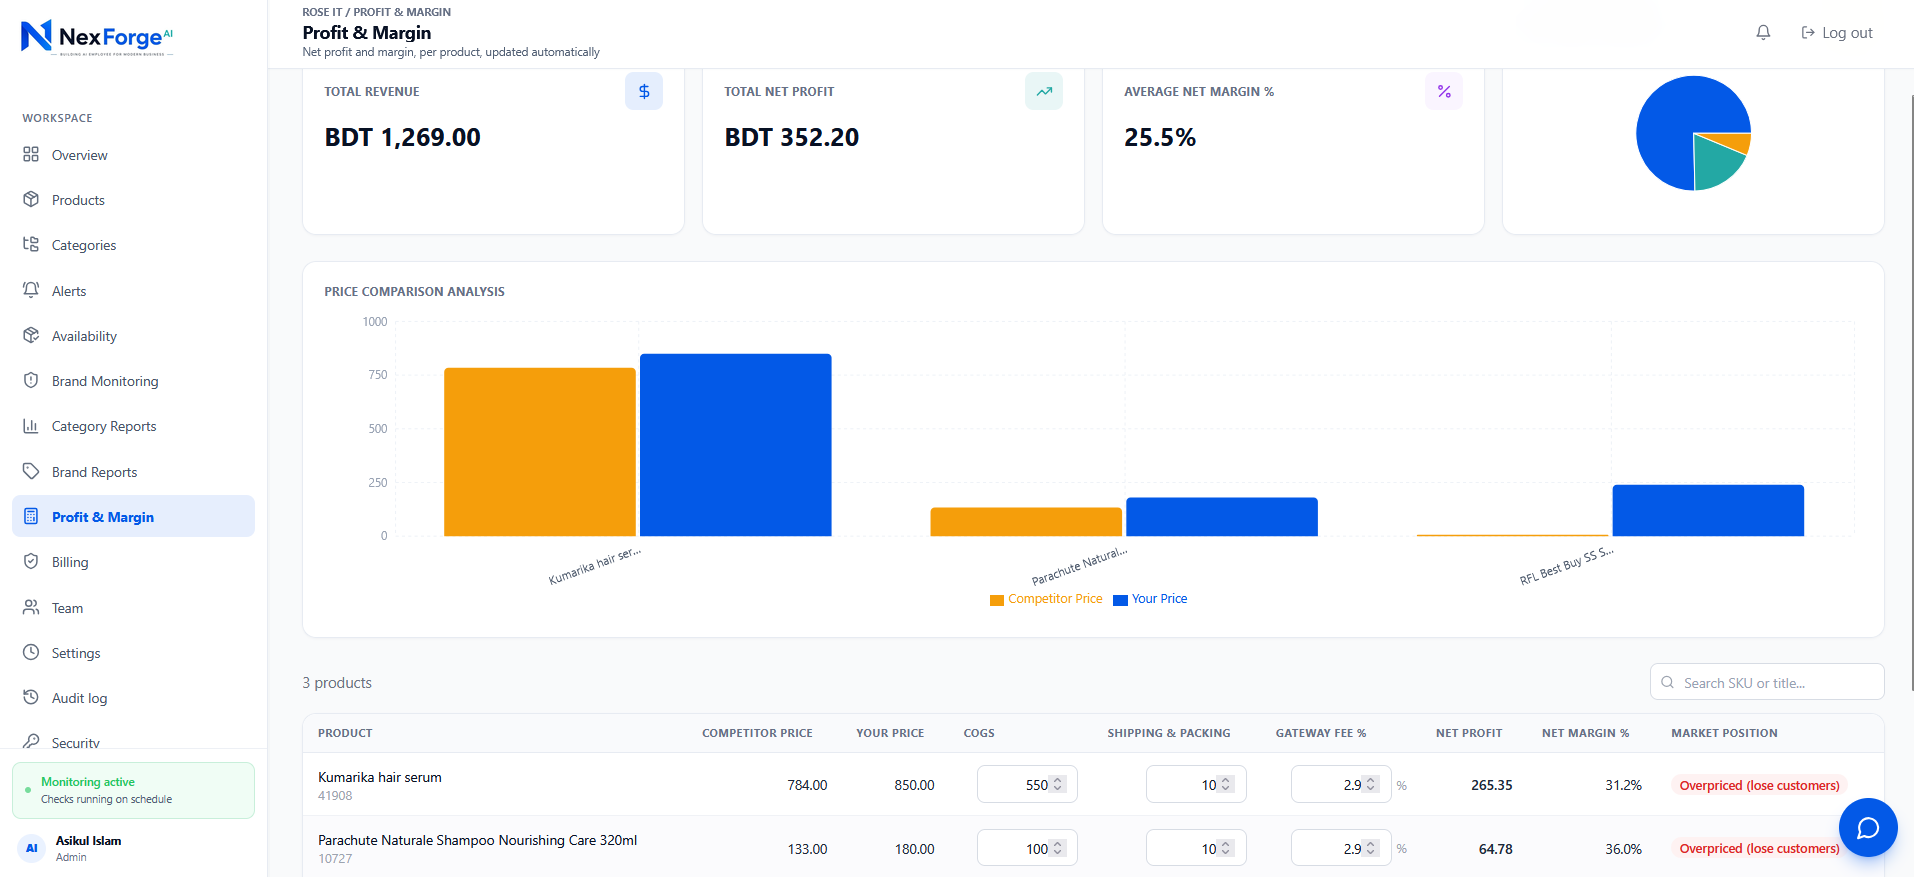
Task: Click the Billing shield icon
Action: click(31, 562)
